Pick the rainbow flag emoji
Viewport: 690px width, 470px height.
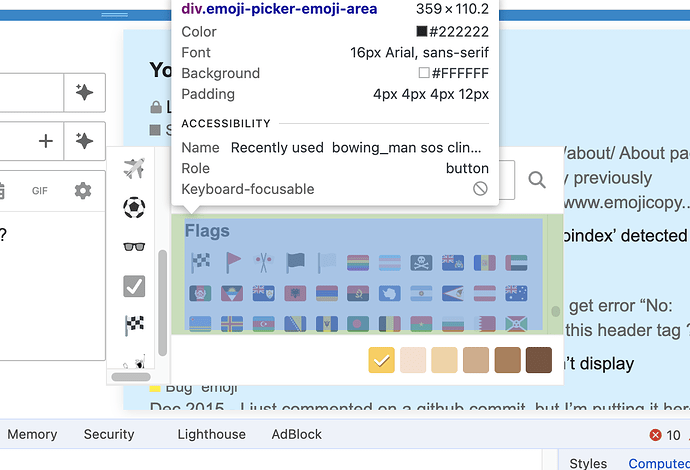pyautogui.click(x=358, y=263)
